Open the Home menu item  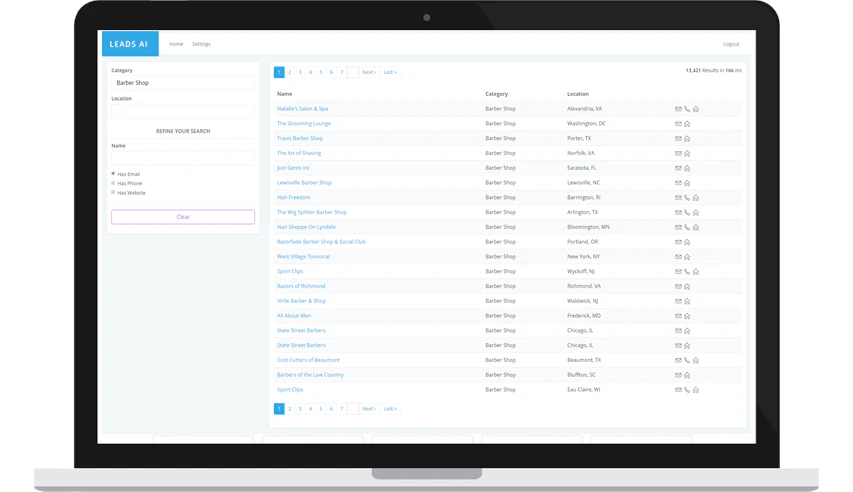(176, 44)
